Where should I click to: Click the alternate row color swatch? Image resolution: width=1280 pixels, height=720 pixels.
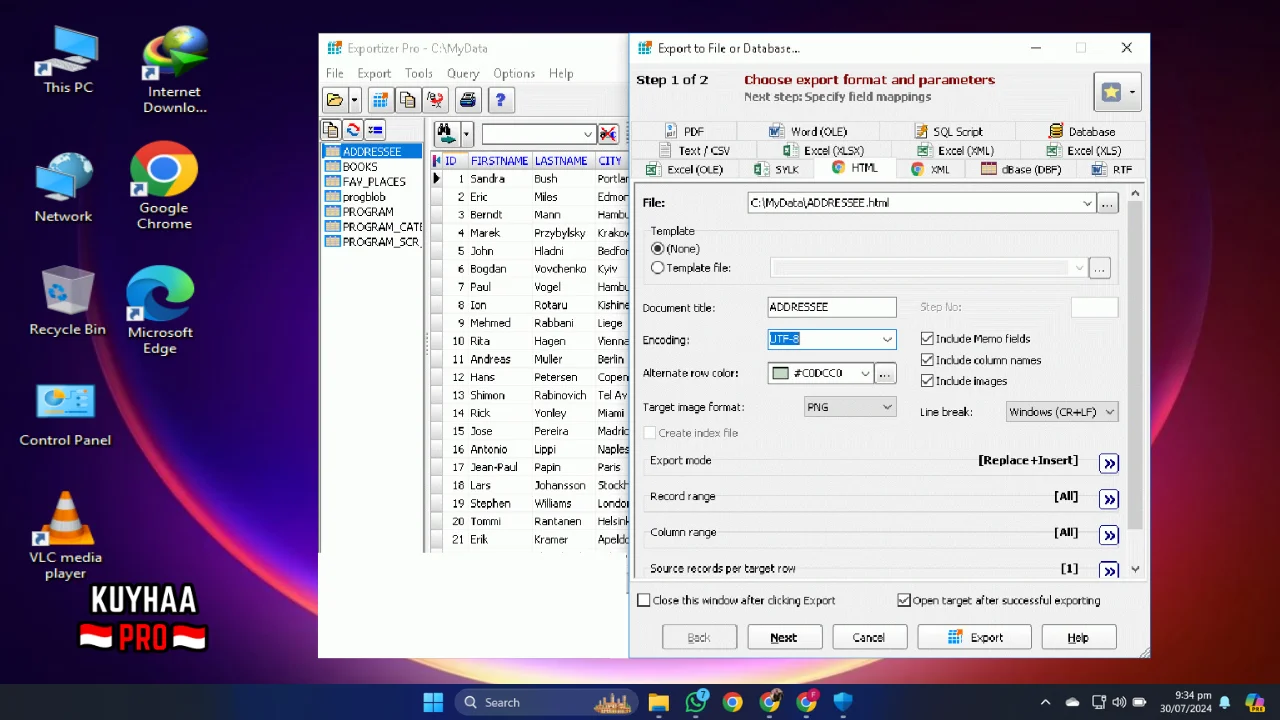coord(781,373)
